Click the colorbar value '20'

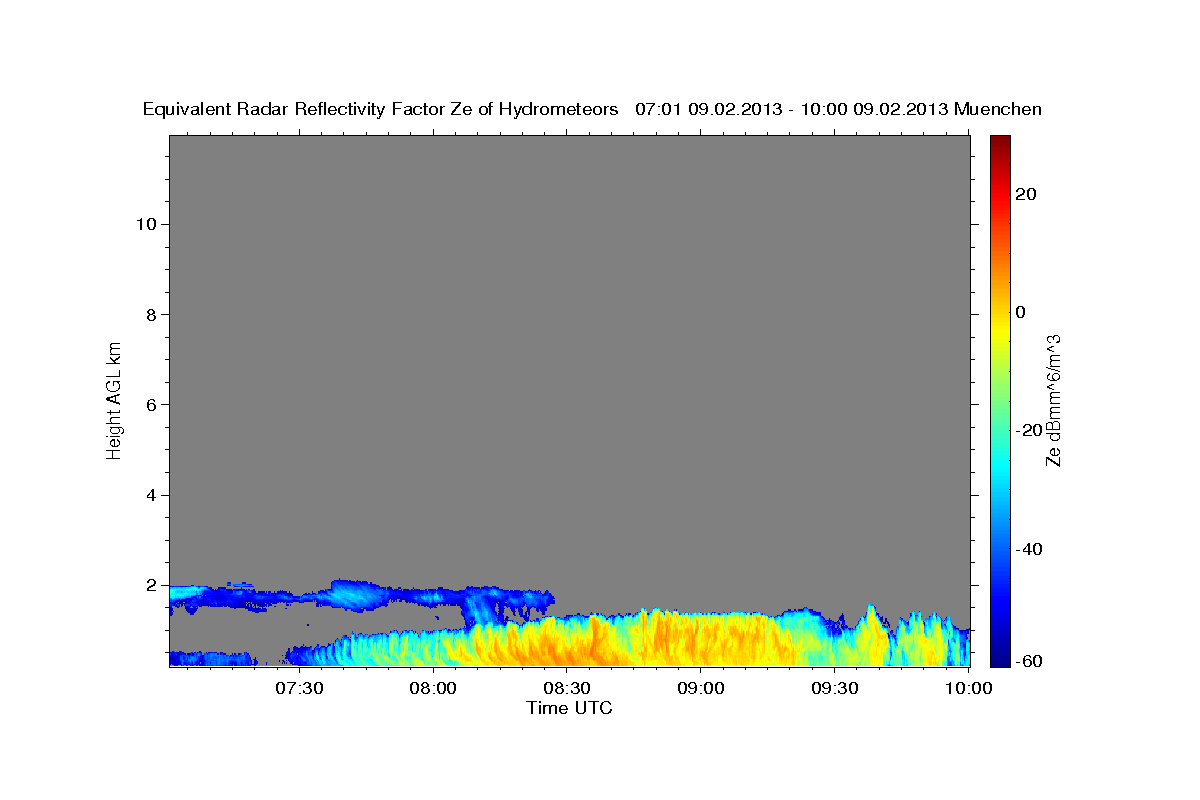[x=1024, y=194]
